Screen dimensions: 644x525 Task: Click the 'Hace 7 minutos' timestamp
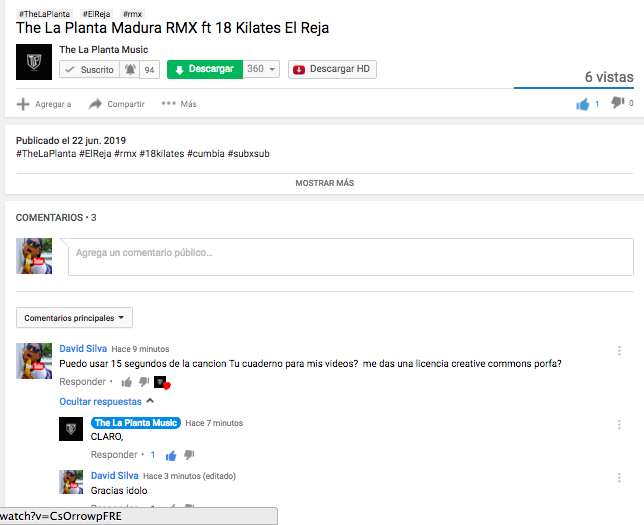214,423
